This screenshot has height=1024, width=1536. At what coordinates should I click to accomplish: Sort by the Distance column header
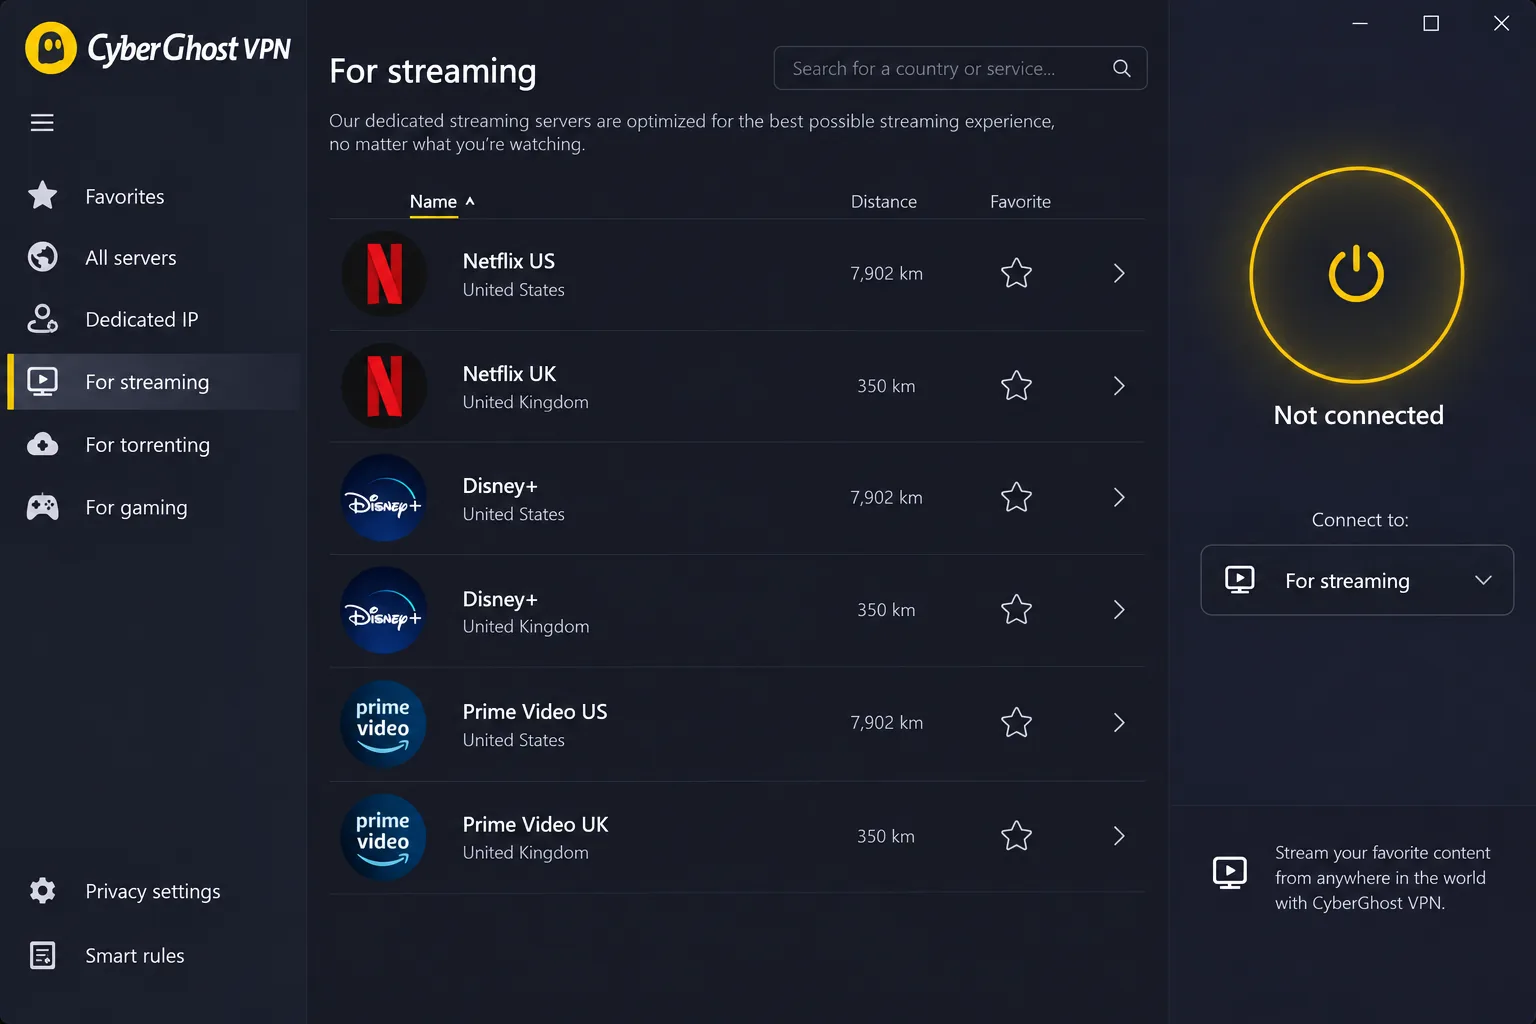[884, 201]
